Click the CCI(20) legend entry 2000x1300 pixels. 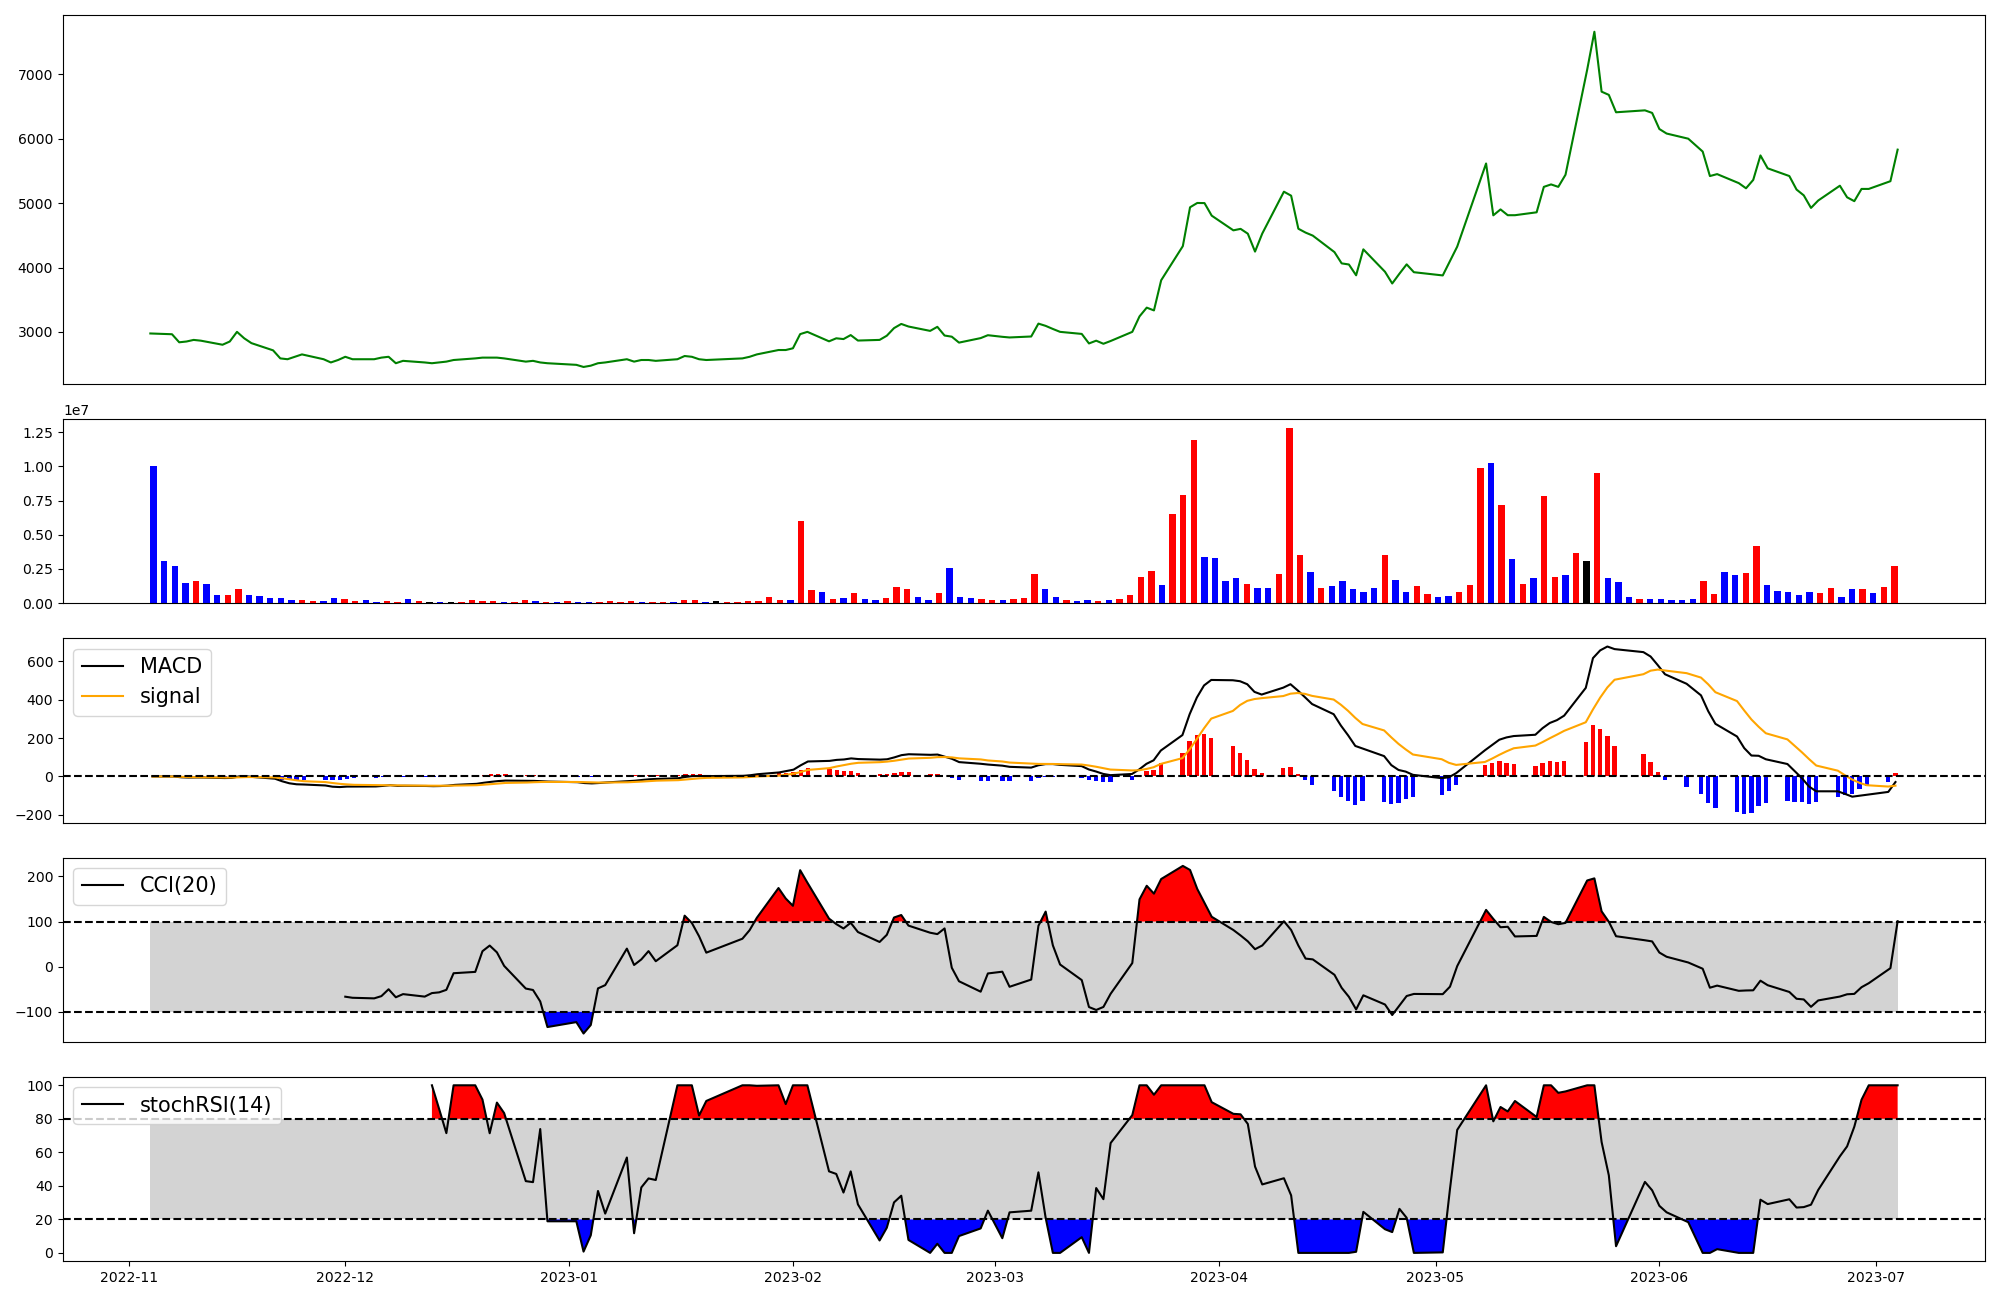click(177, 886)
